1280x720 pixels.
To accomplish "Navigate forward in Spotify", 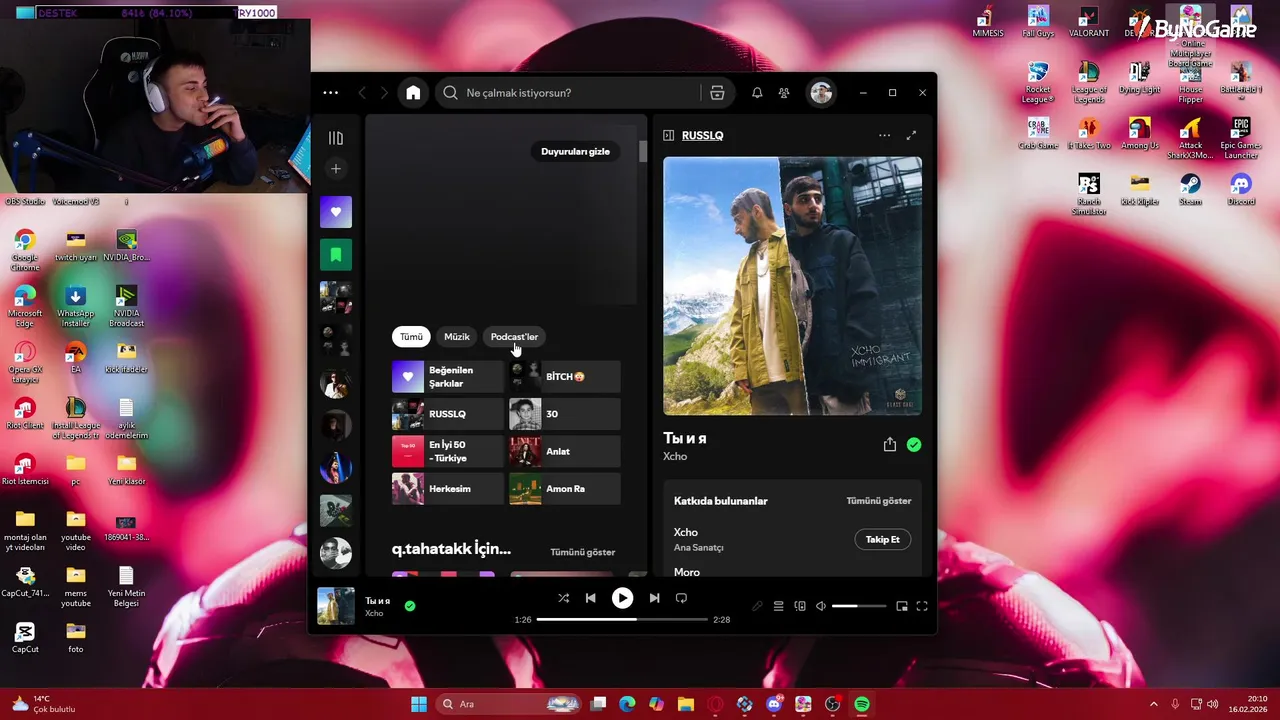I will [x=384, y=93].
